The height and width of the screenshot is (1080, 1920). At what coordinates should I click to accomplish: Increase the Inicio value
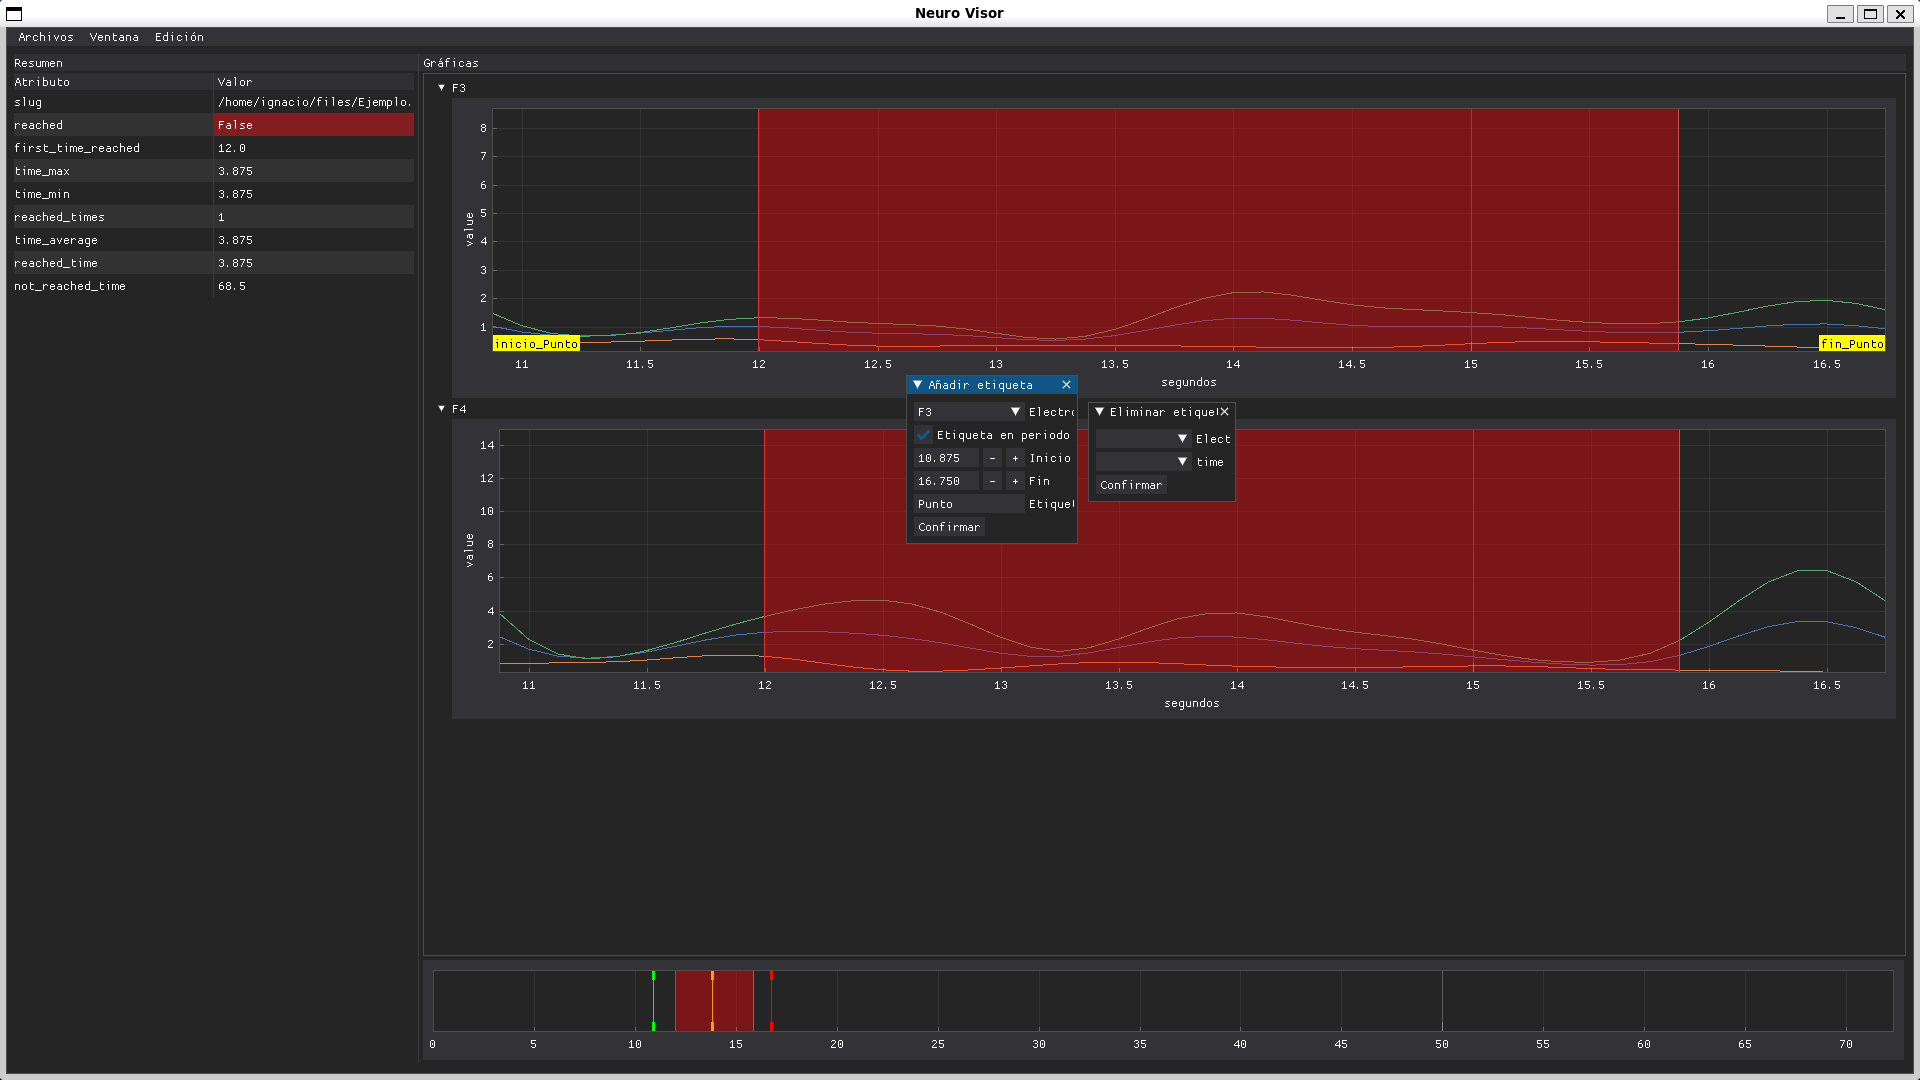(1015, 458)
